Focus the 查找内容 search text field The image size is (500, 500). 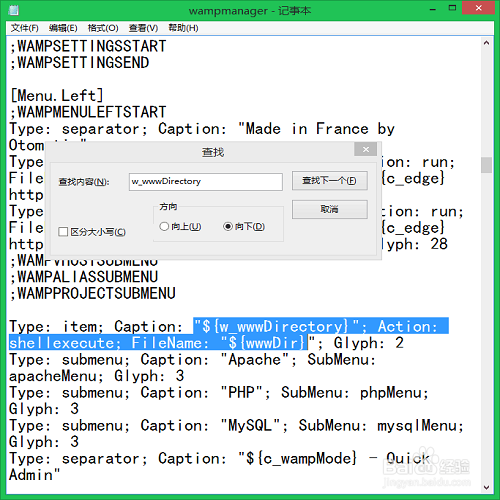pyautogui.click(x=206, y=182)
